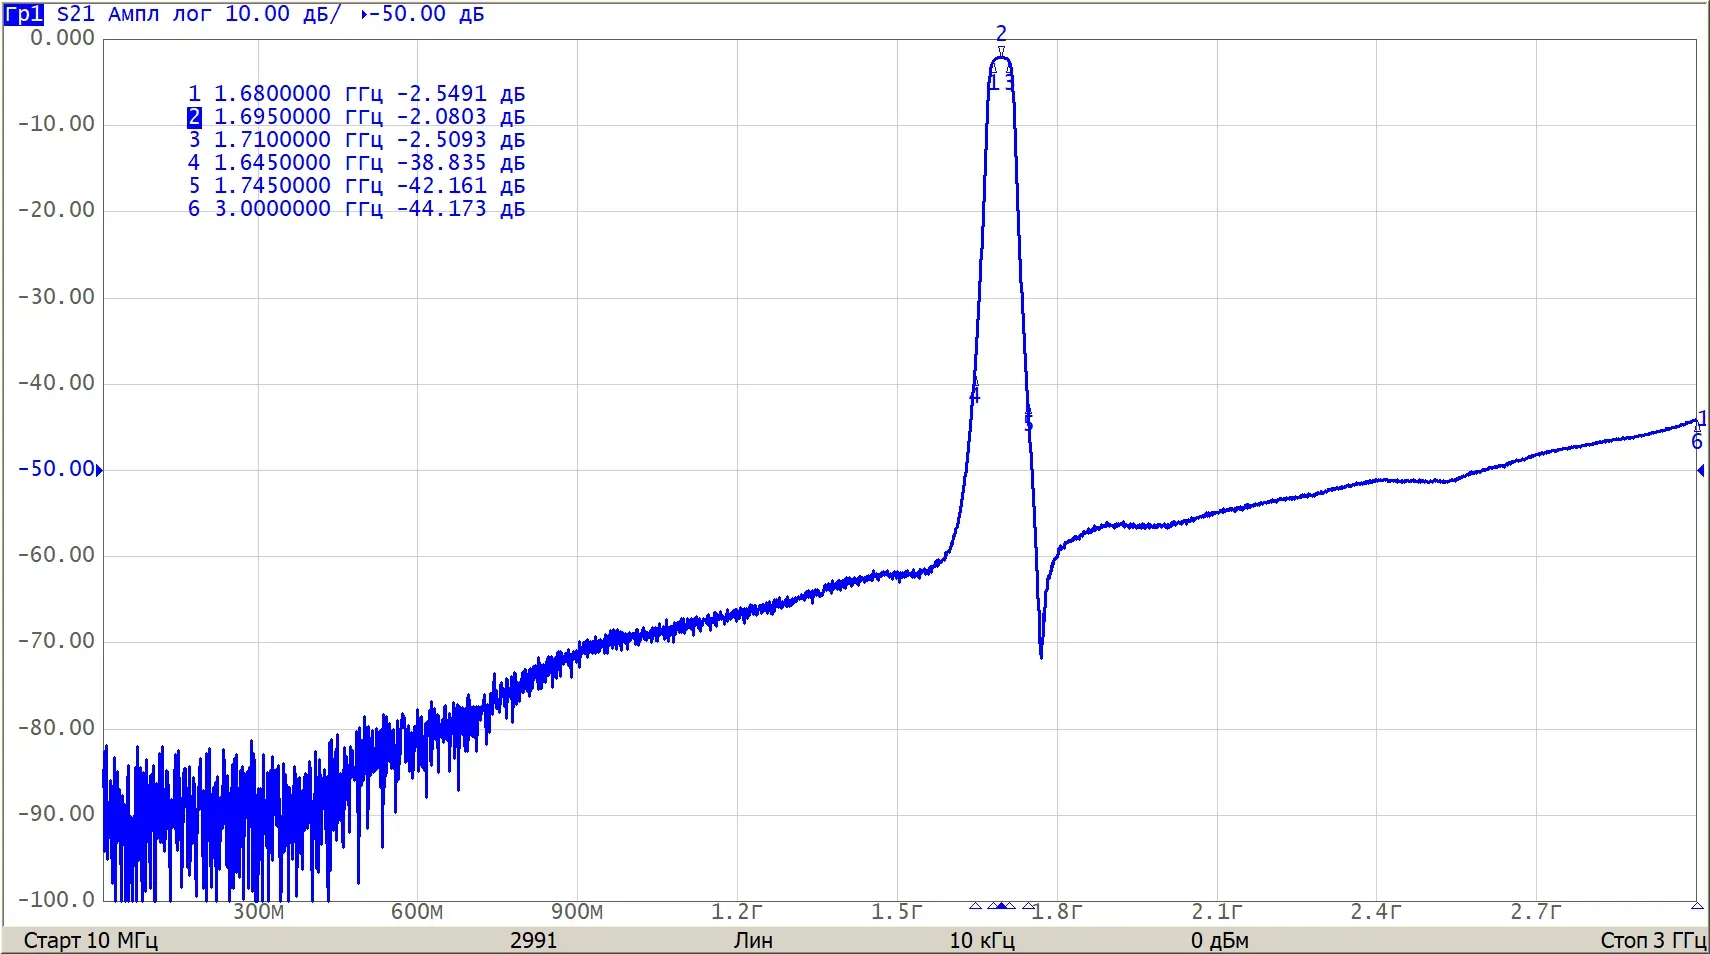1710x954 pixels.
Task: Click the 0.000 top scale label
Action: click(x=62, y=38)
